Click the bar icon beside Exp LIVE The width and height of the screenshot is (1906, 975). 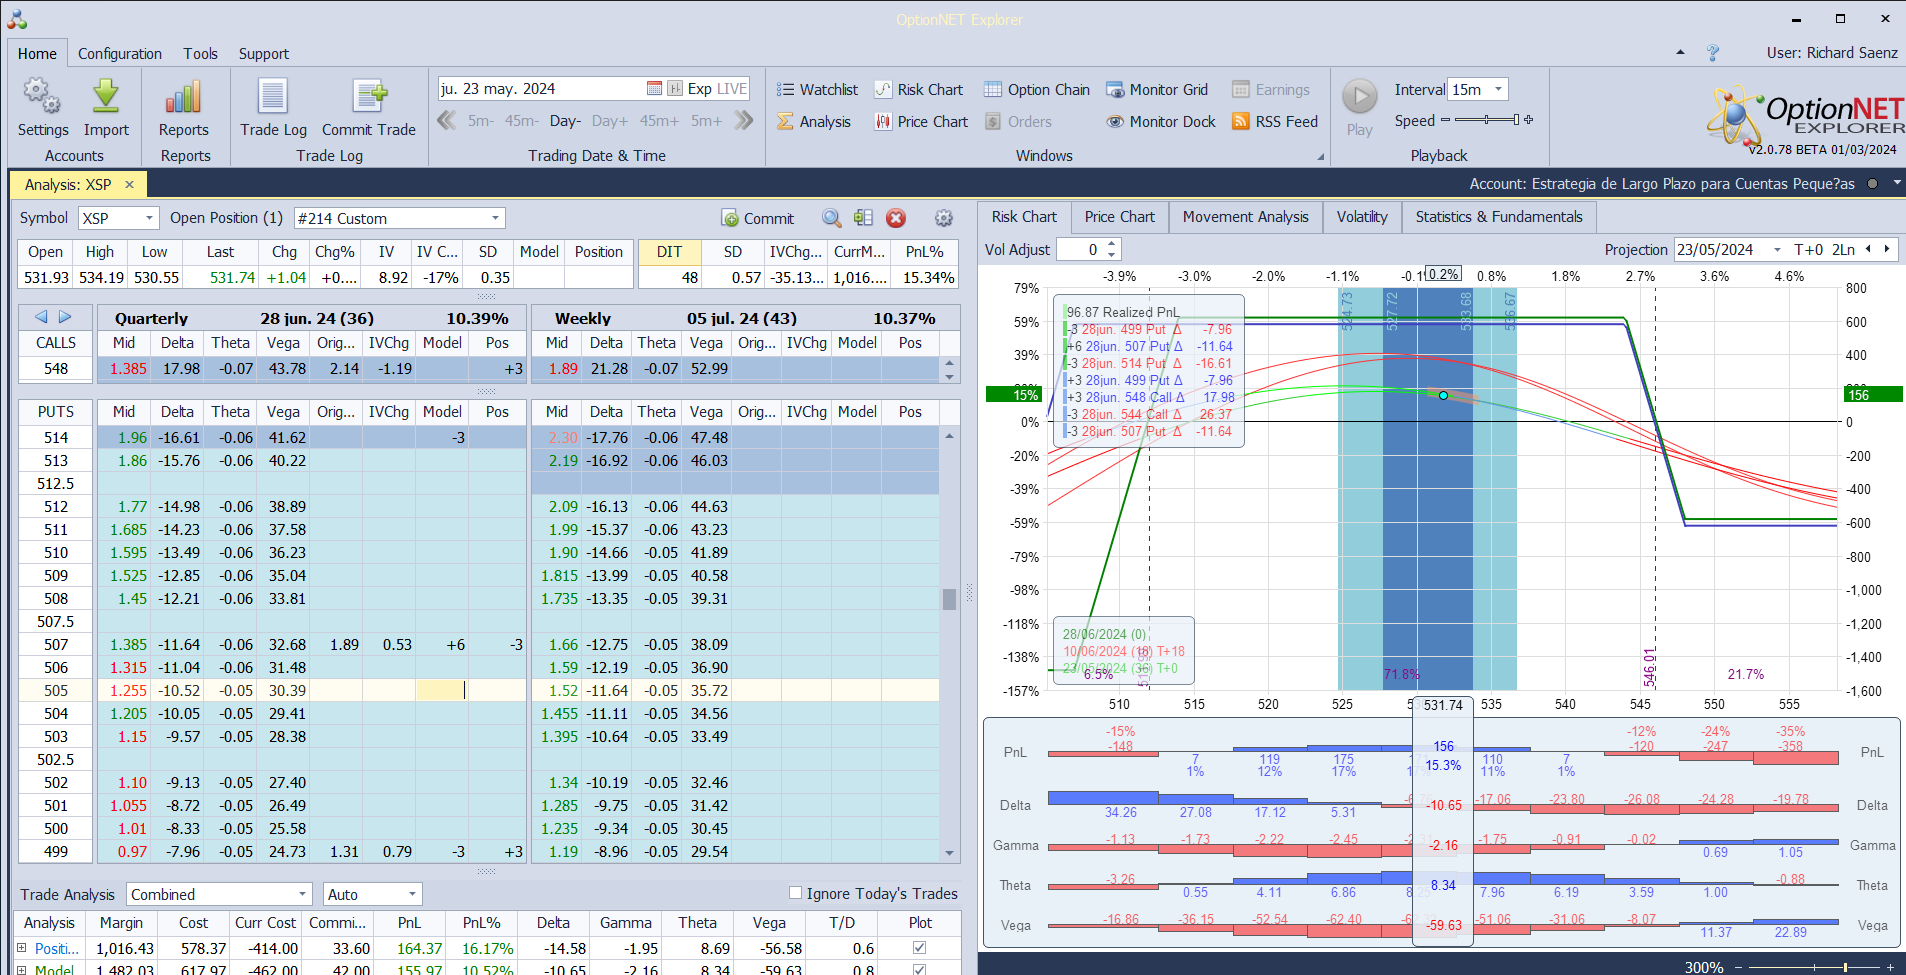[675, 89]
